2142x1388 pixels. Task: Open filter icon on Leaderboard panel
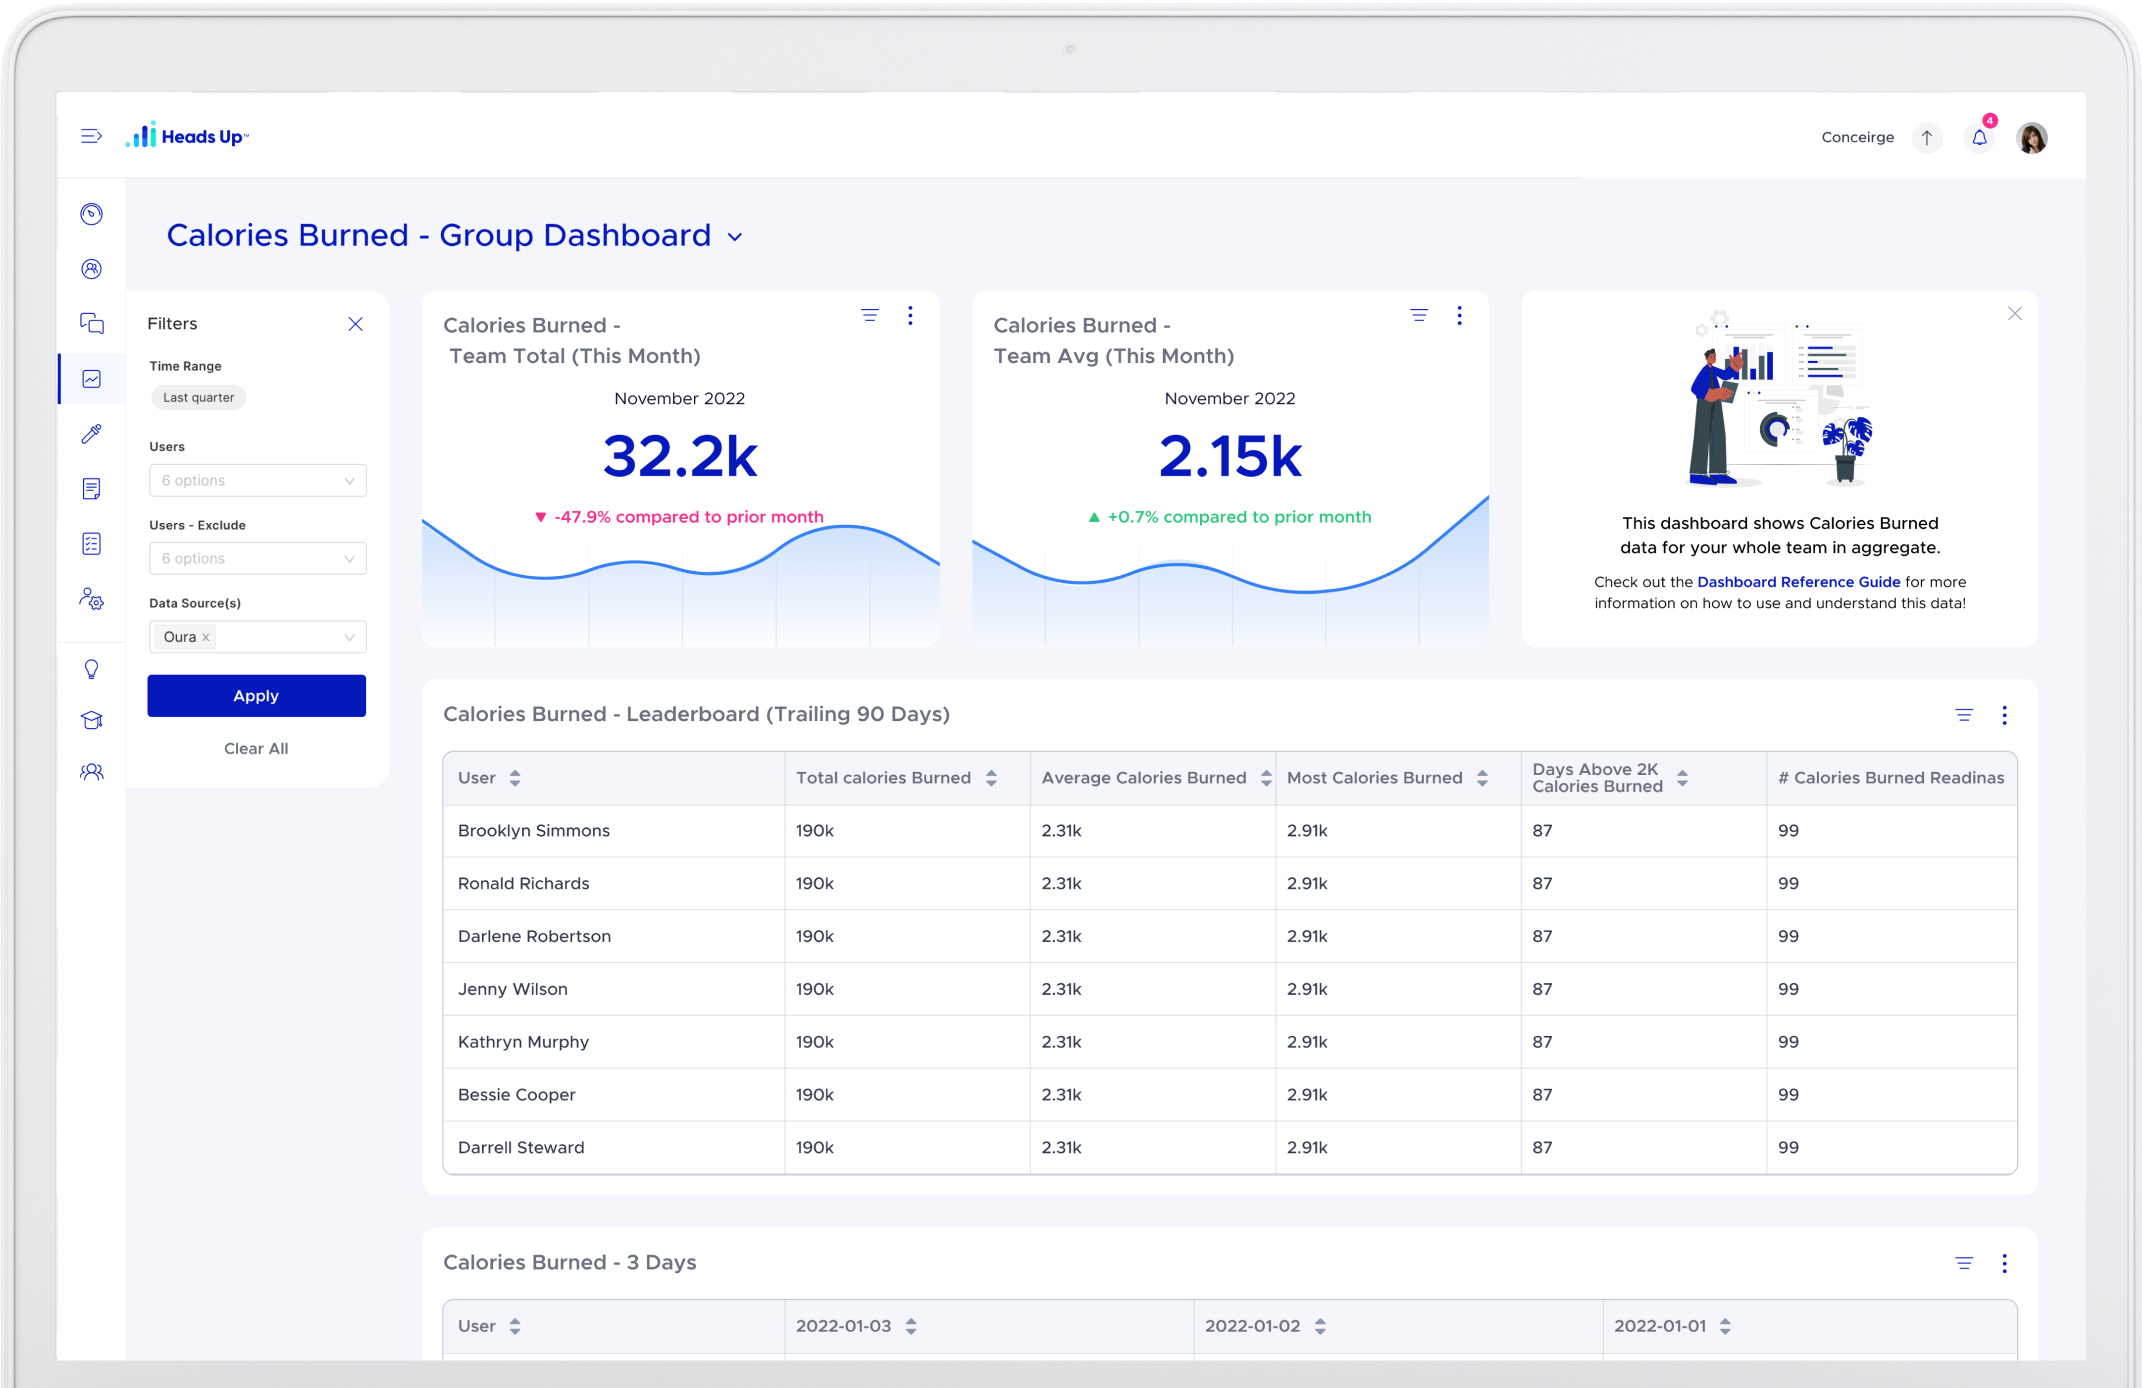click(1964, 715)
